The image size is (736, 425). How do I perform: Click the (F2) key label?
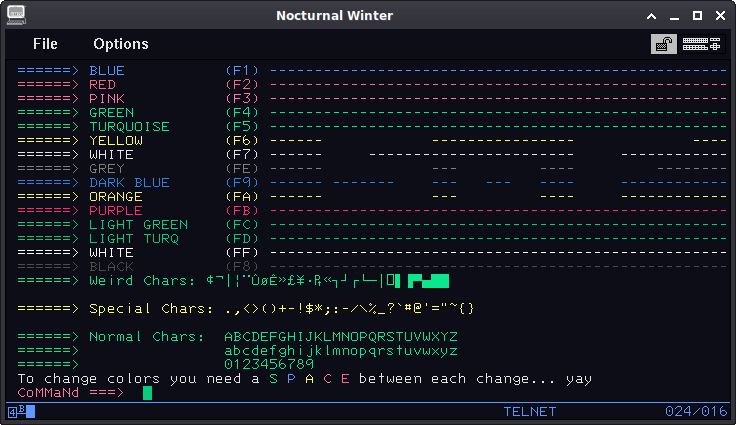(242, 85)
